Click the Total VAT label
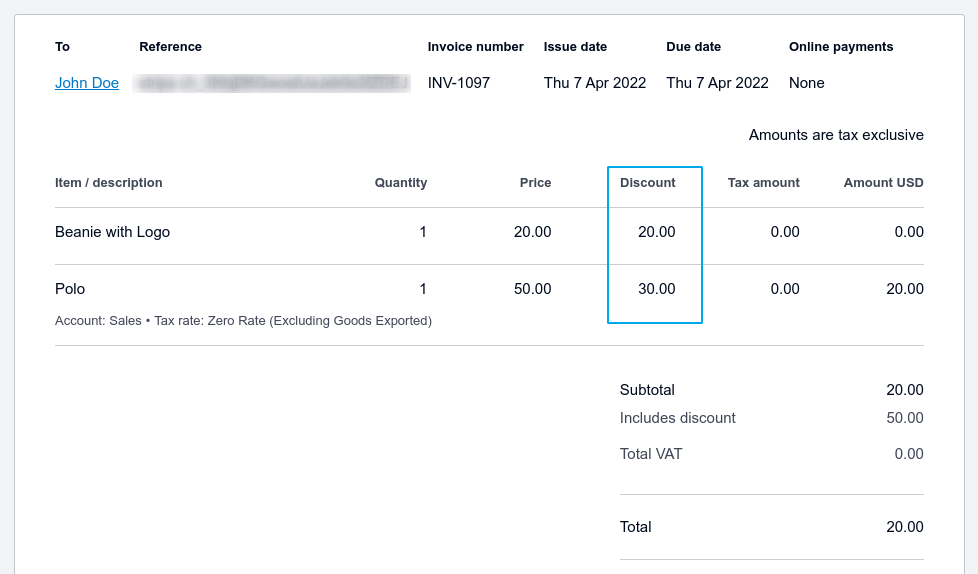The width and height of the screenshot is (978, 574). click(651, 454)
